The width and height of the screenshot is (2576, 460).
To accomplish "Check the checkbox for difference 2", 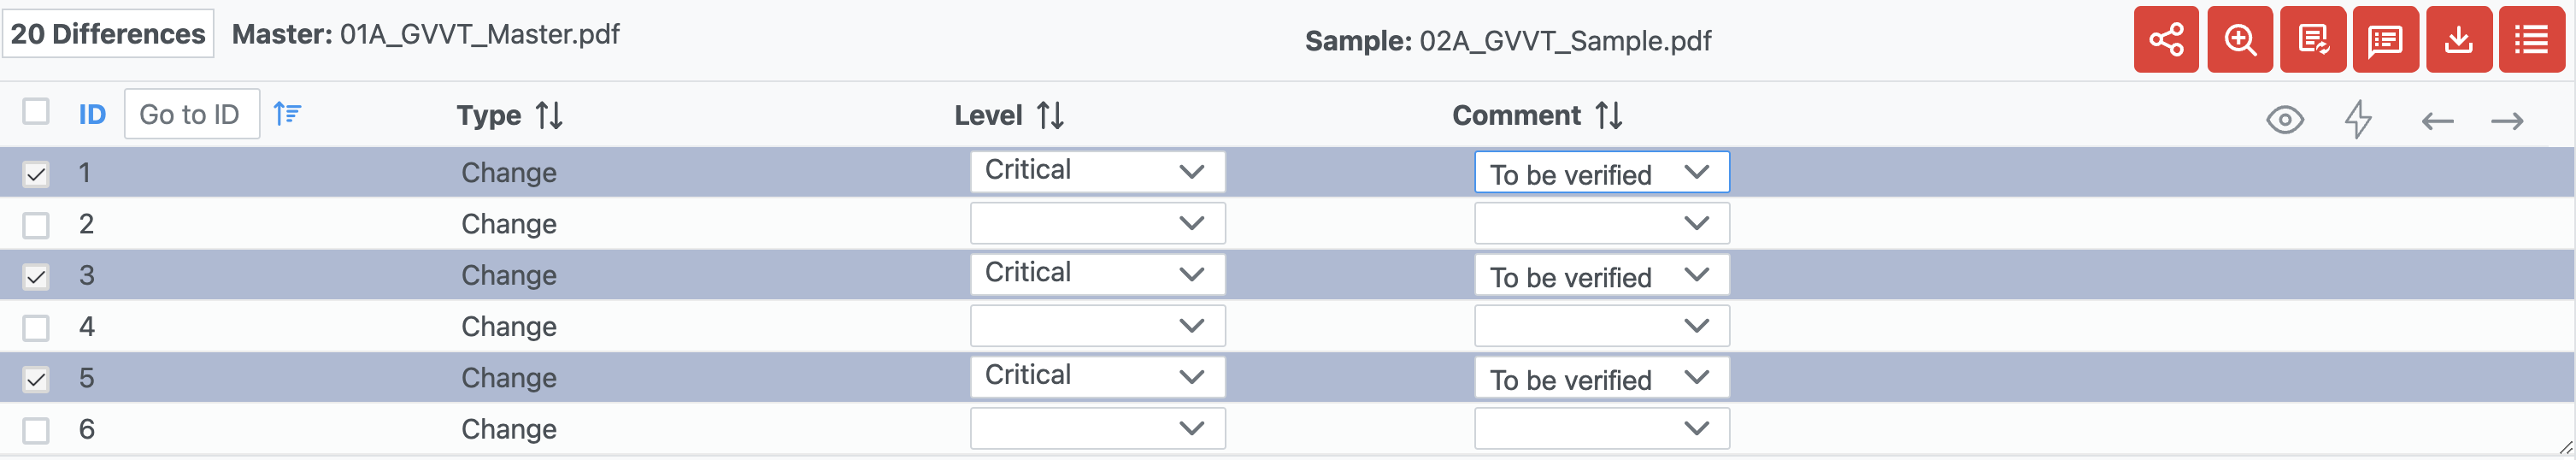I will (x=36, y=225).
